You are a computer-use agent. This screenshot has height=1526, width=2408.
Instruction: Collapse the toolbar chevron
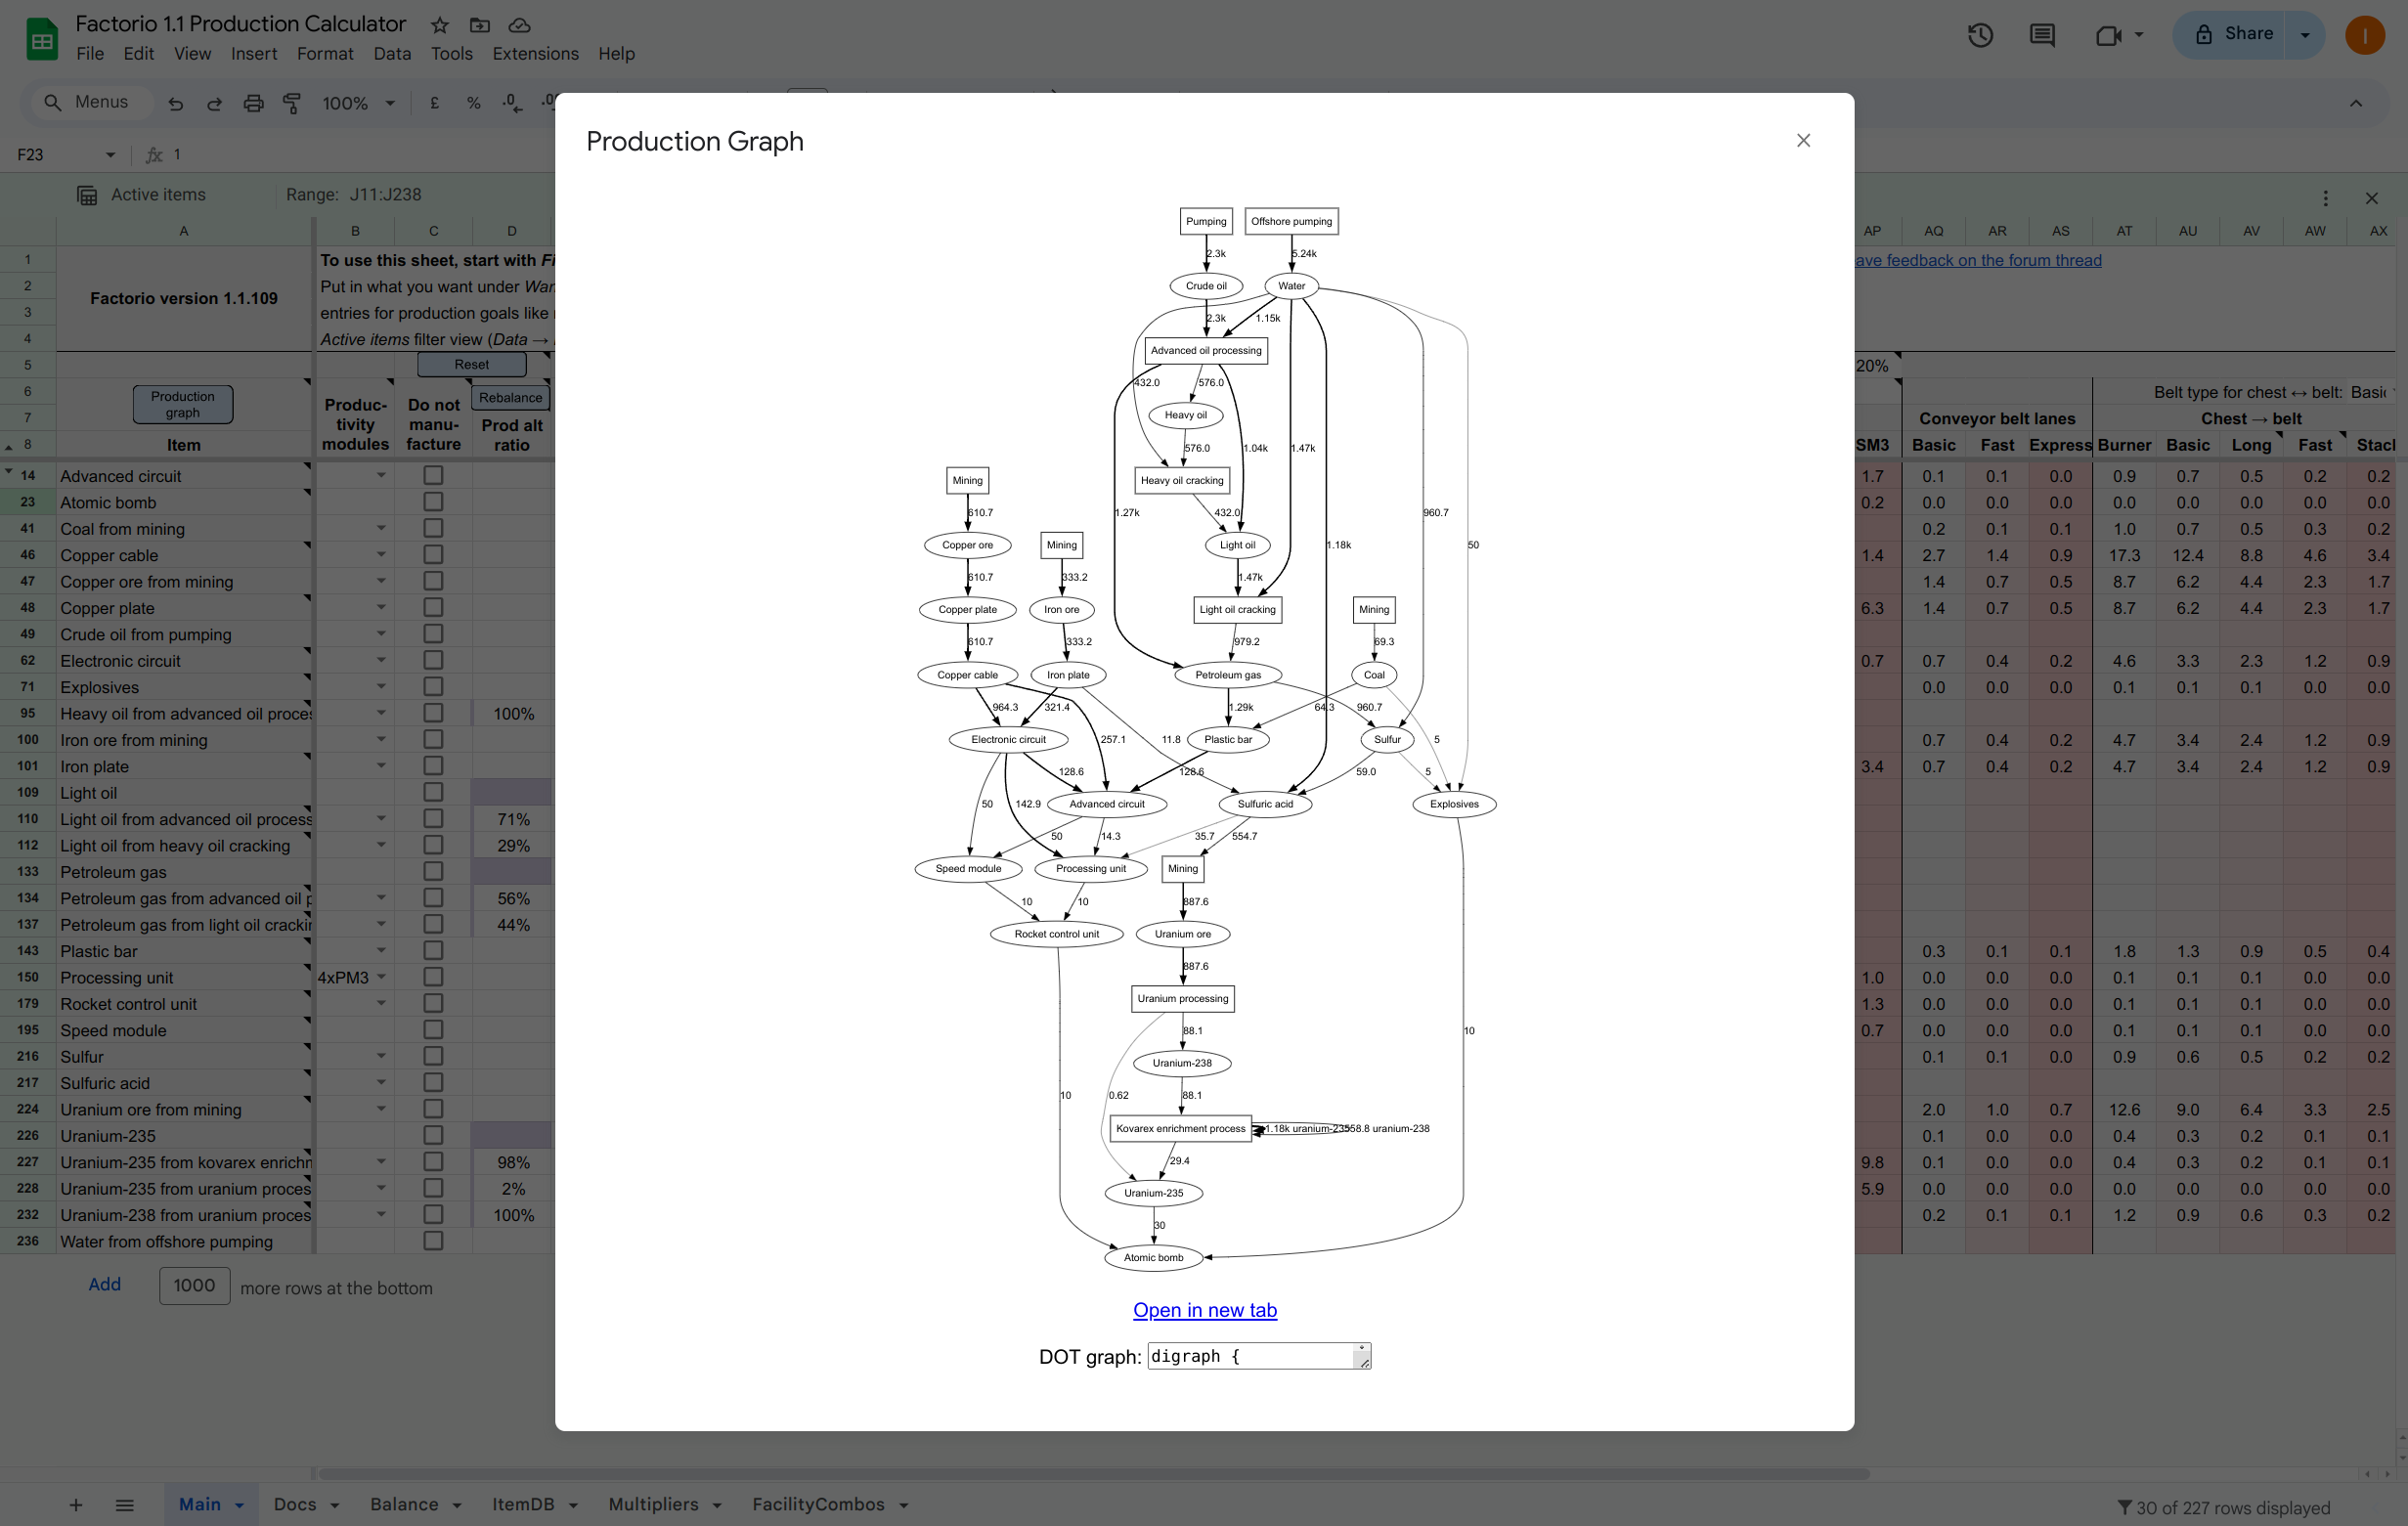point(2356,103)
